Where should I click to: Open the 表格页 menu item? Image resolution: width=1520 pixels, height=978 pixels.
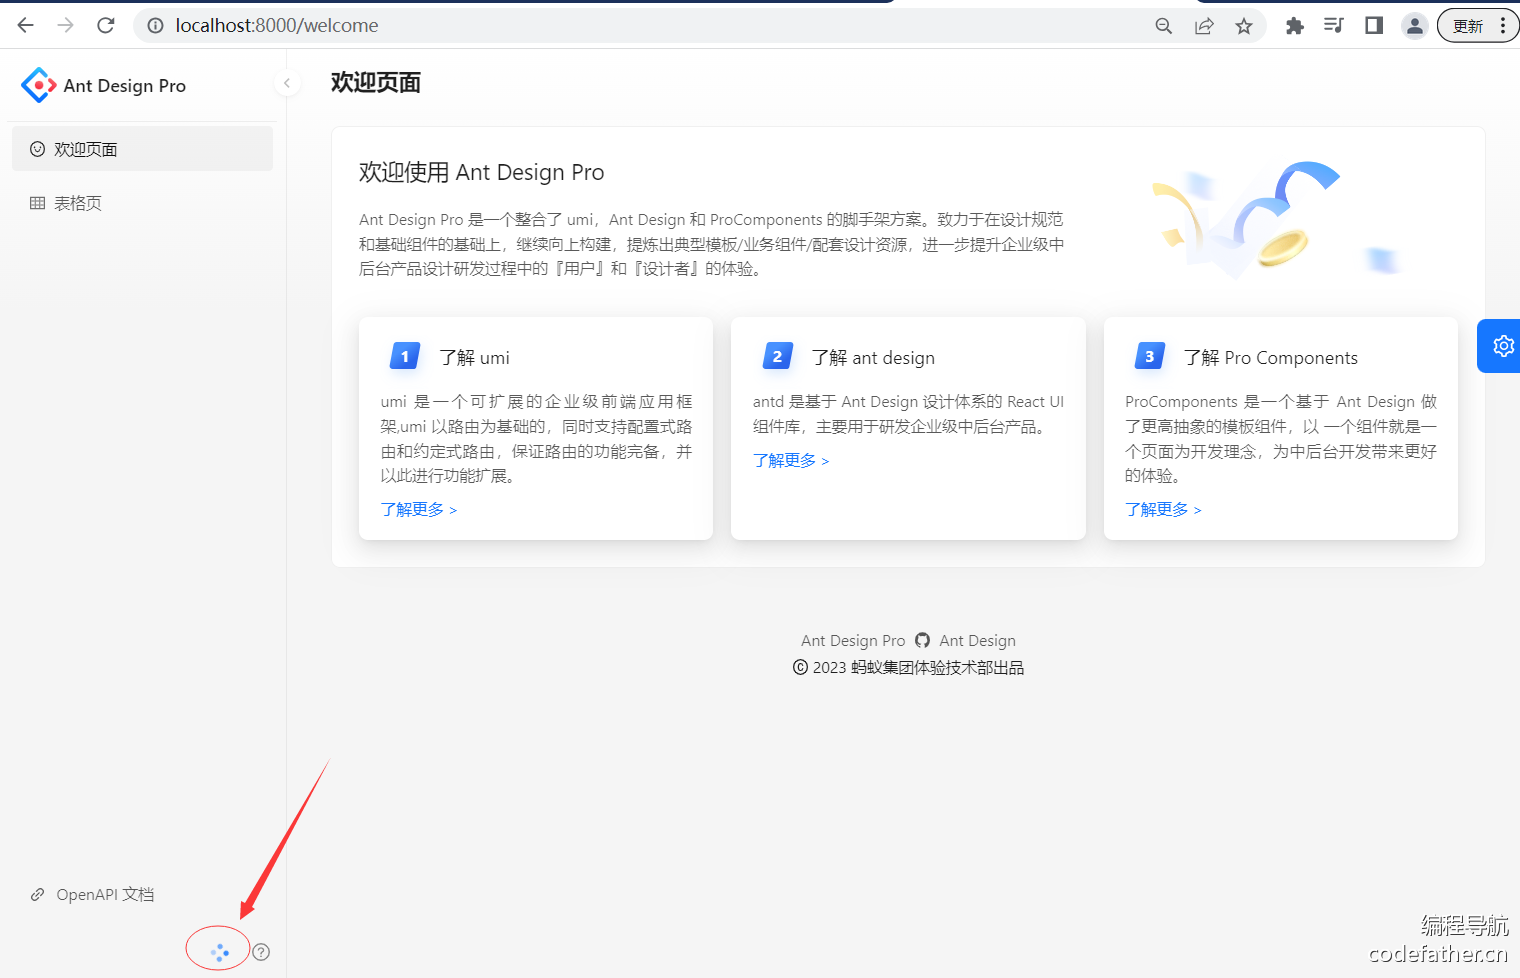(x=142, y=203)
